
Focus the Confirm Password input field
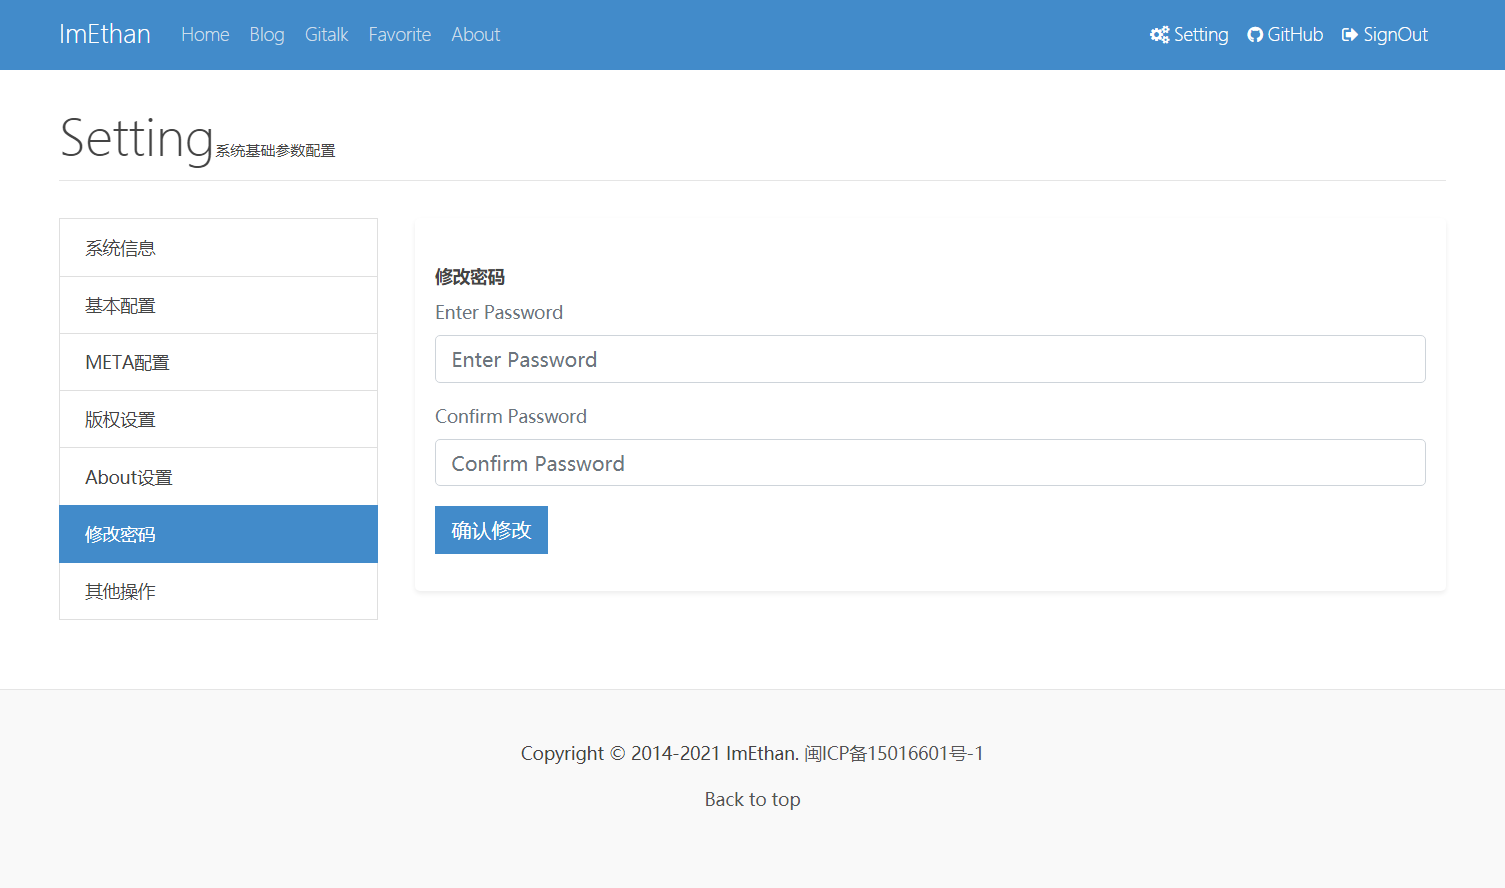click(x=930, y=463)
